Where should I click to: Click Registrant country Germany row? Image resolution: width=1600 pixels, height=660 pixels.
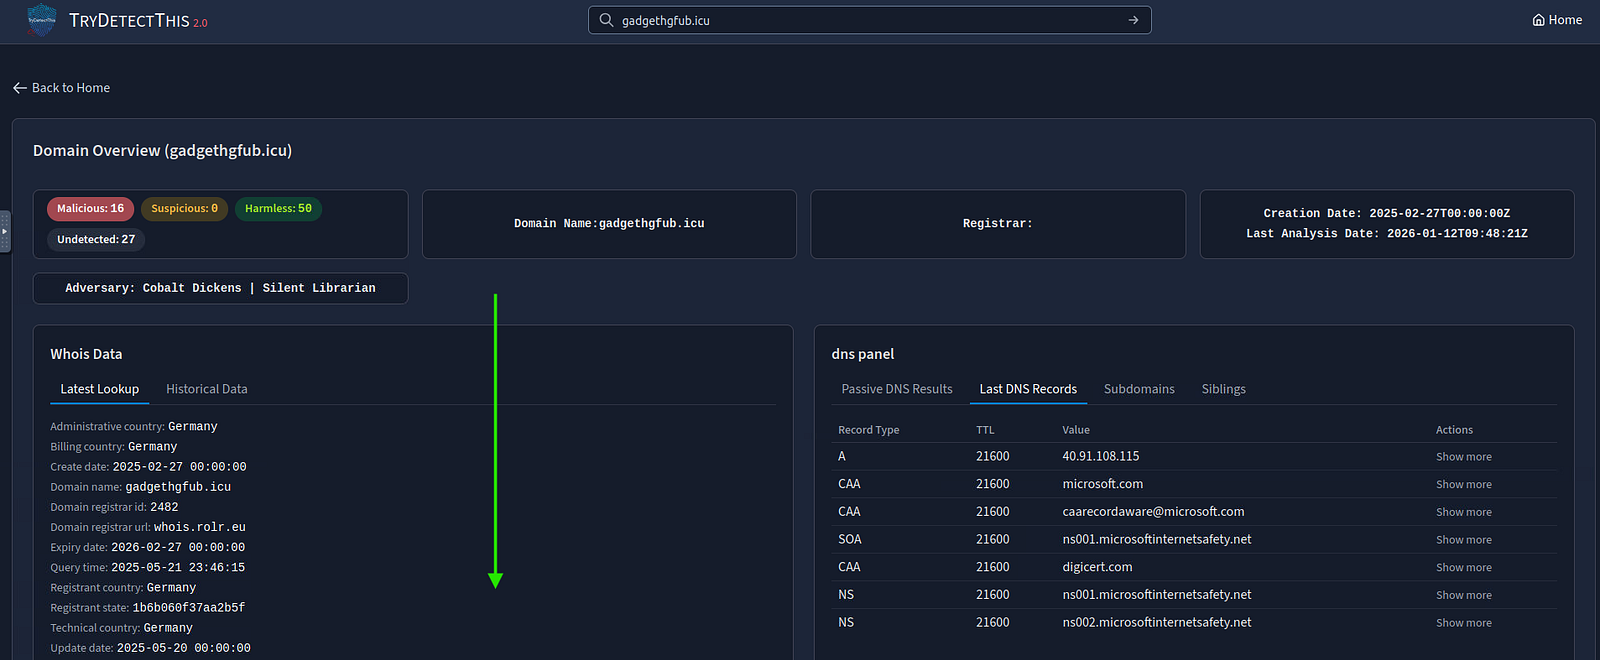123,588
